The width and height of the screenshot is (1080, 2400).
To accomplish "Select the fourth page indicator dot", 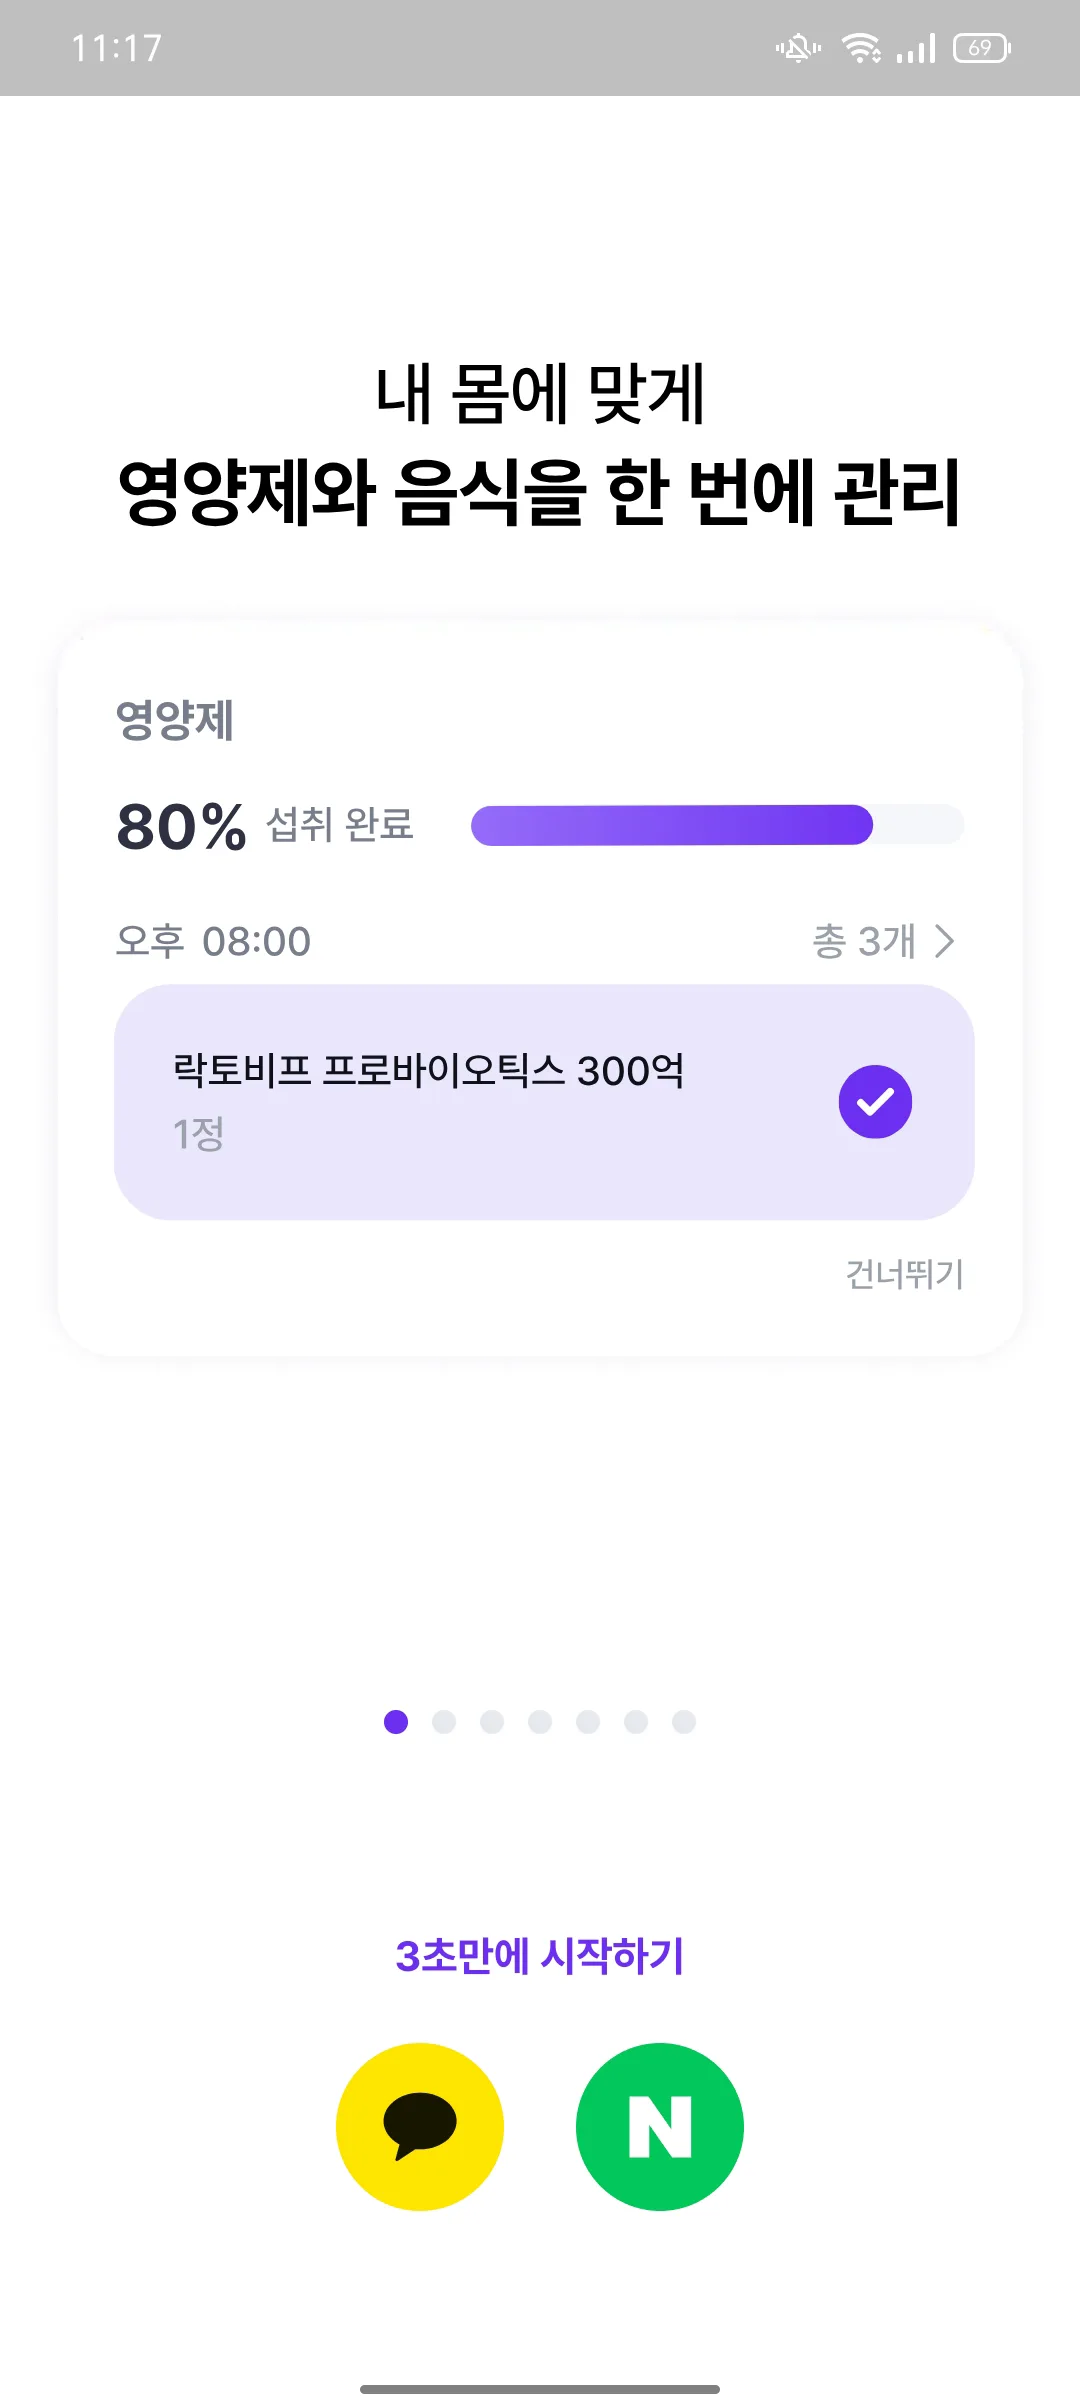I will (x=540, y=1721).
